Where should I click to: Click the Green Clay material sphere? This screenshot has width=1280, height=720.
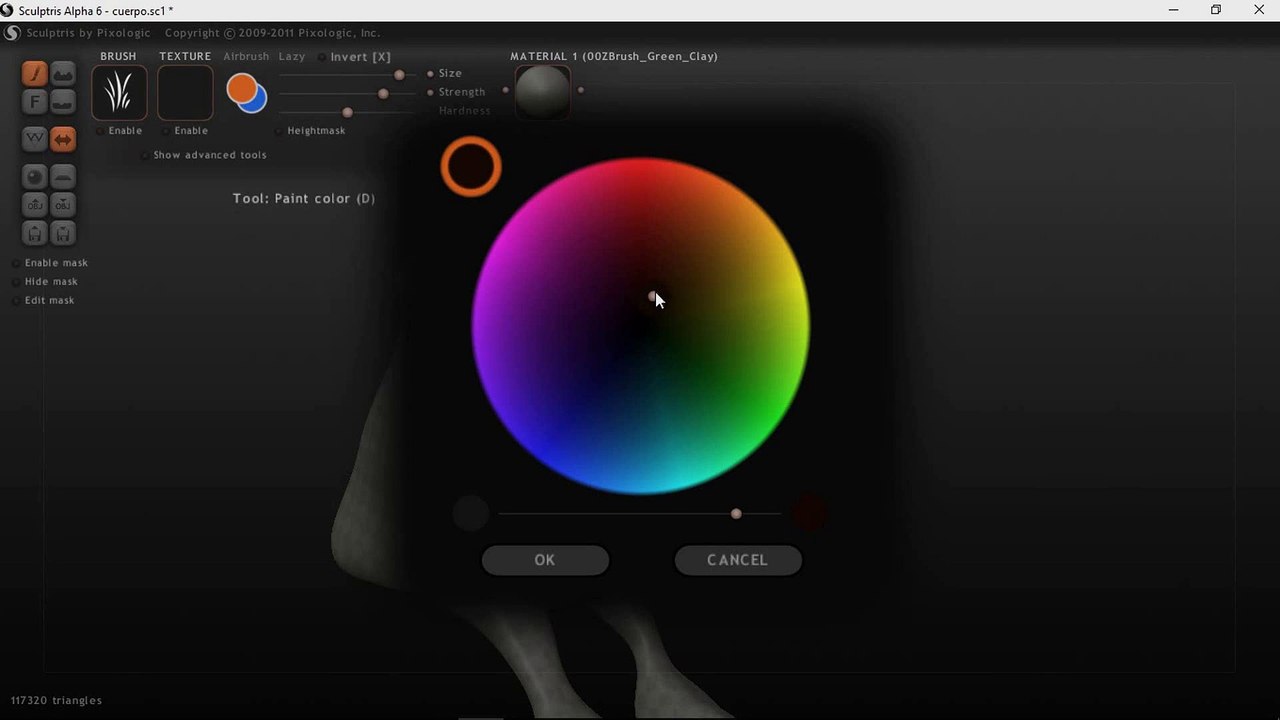click(543, 92)
